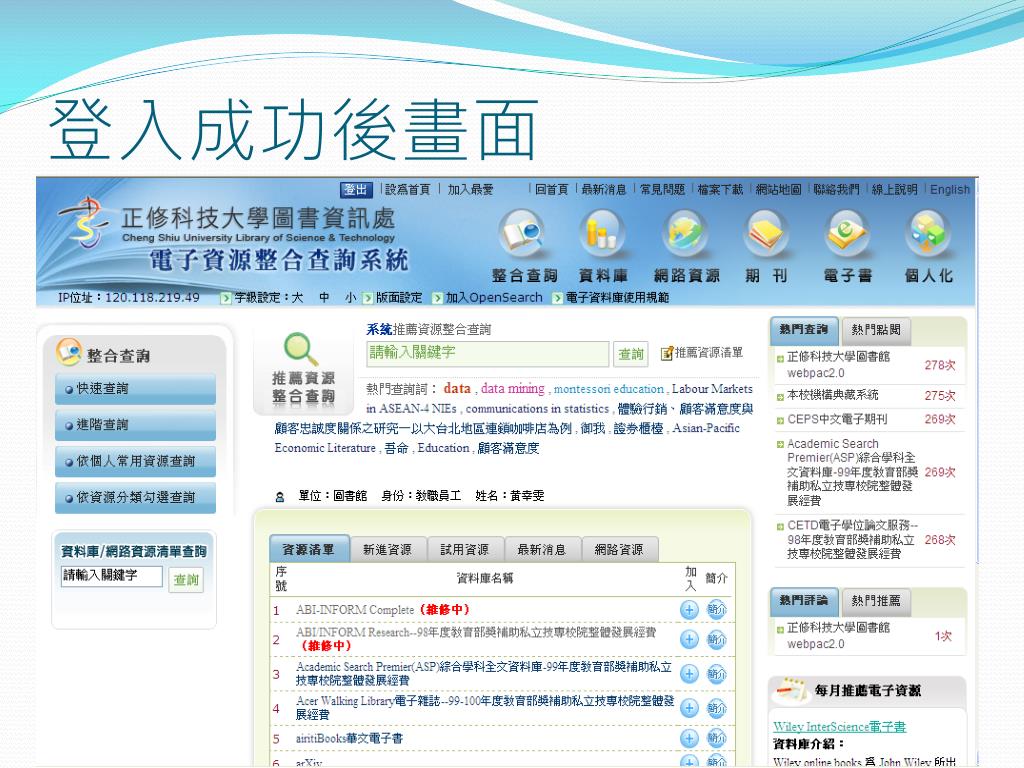Viewport: 1024px width, 768px height.
Task: Select 快速查詢 in sidebar
Action: [x=135, y=389]
